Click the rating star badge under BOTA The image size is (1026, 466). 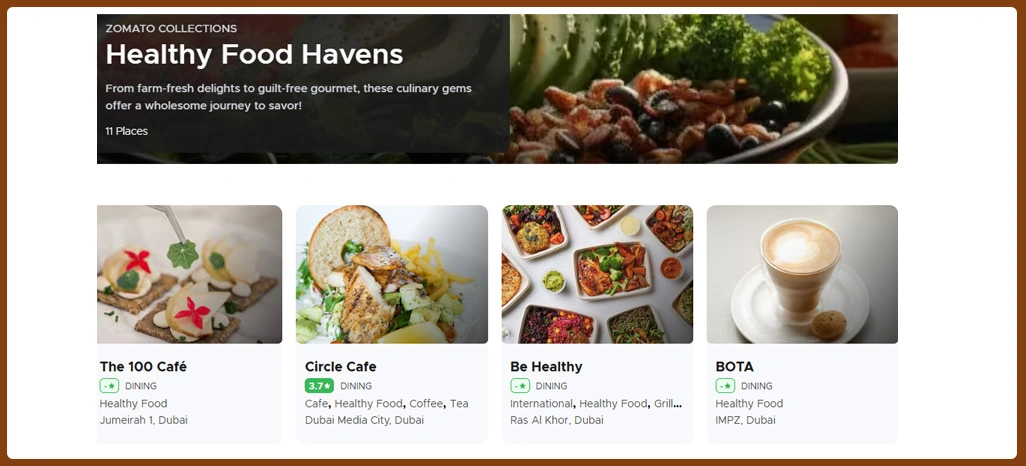pyautogui.click(x=725, y=385)
